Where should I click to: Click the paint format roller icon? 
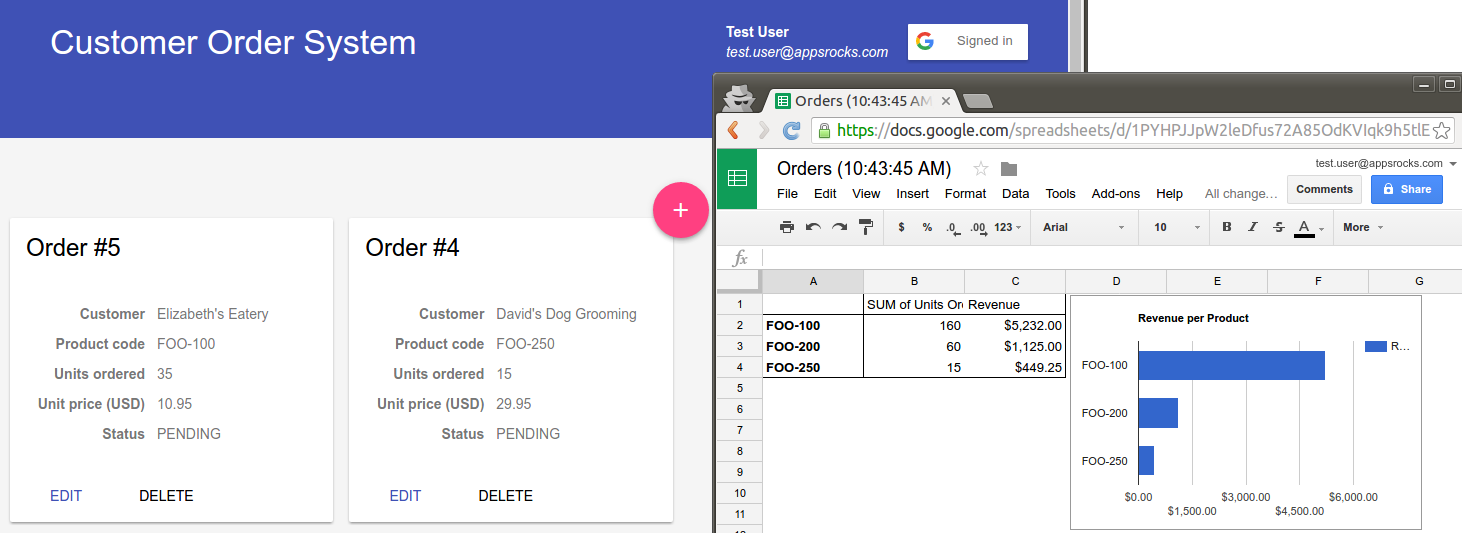tap(865, 227)
